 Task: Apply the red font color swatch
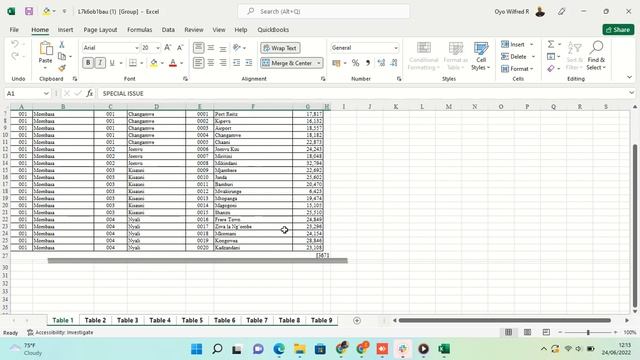click(x=173, y=63)
